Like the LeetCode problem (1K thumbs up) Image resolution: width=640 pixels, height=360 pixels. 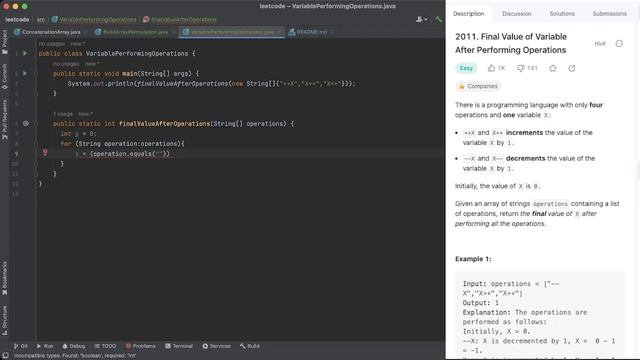(496, 68)
